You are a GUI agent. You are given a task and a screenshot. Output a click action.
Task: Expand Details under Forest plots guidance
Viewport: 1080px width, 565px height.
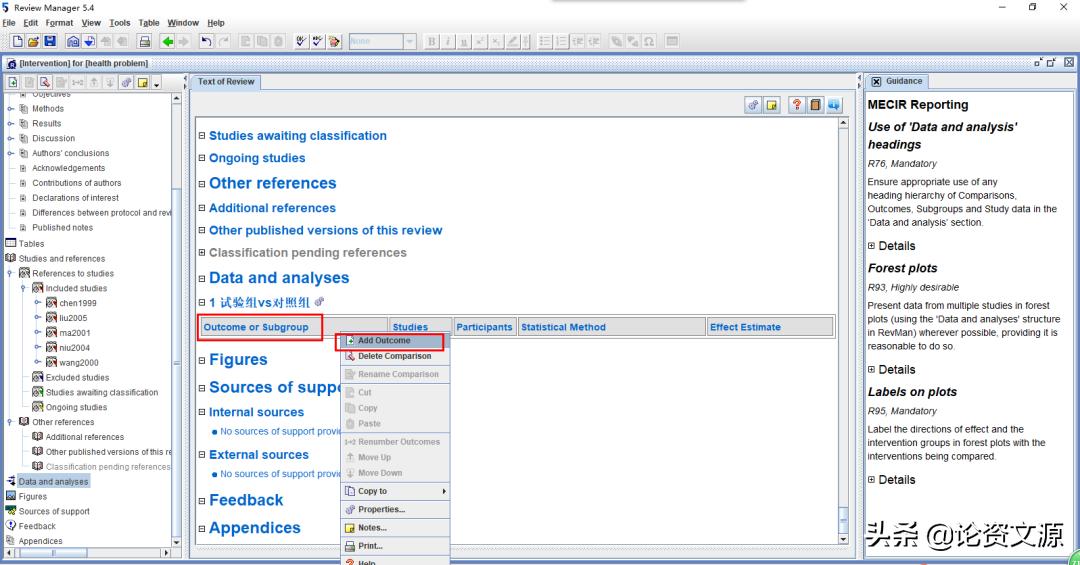point(871,370)
